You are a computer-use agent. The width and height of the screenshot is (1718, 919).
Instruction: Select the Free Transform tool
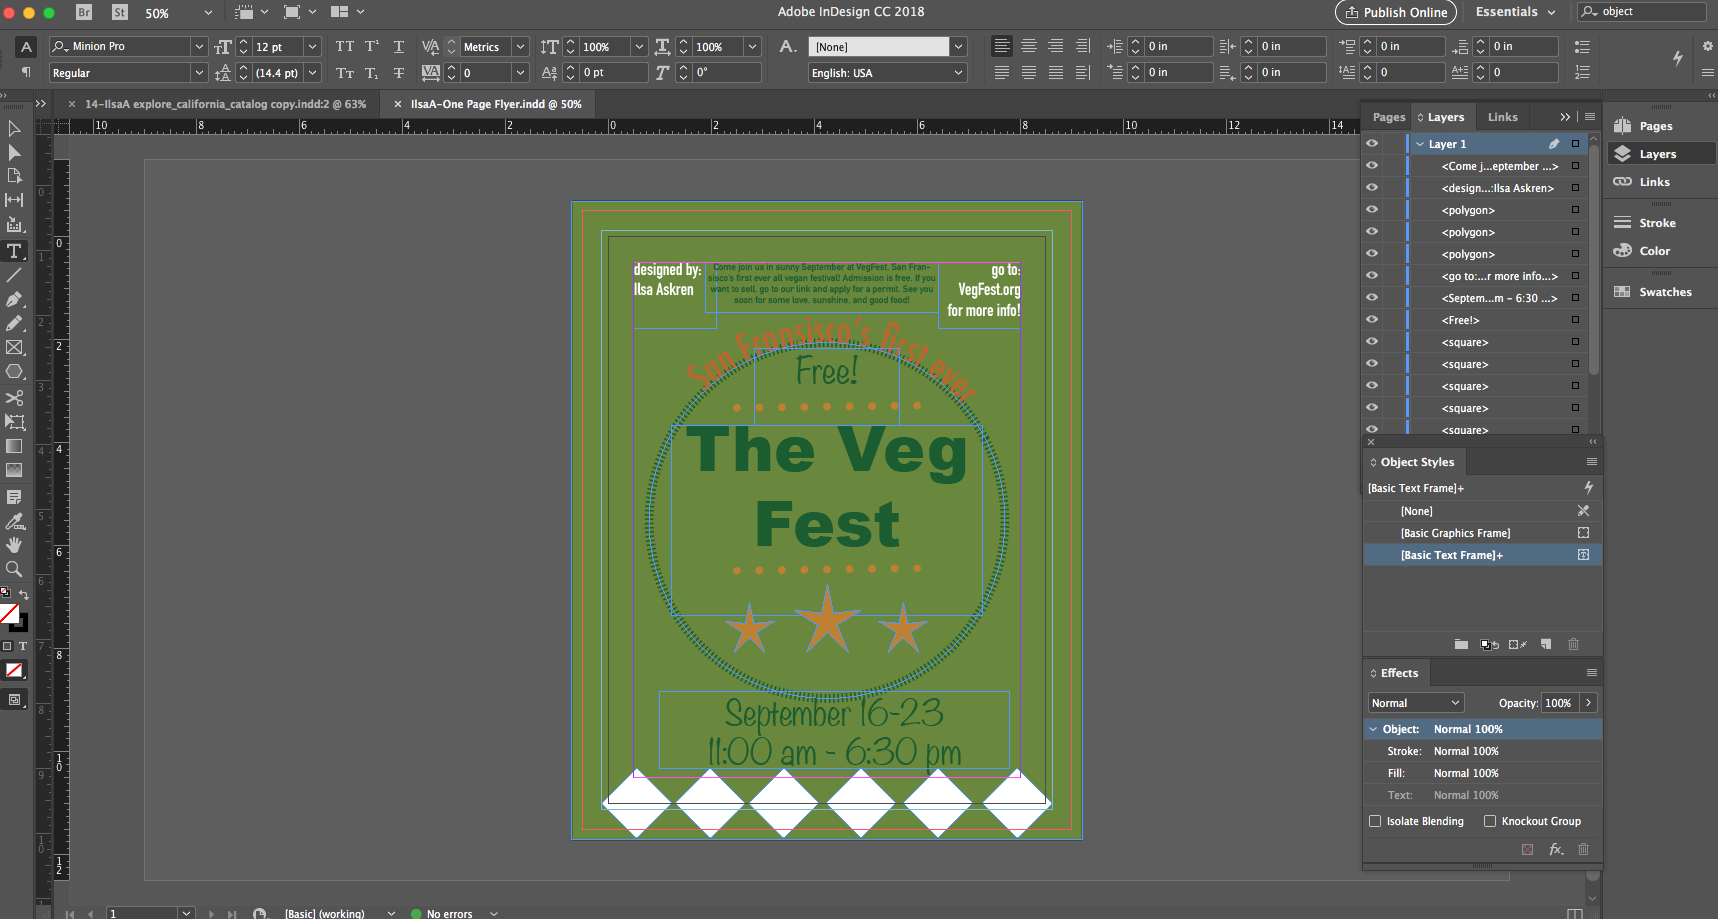[14, 421]
